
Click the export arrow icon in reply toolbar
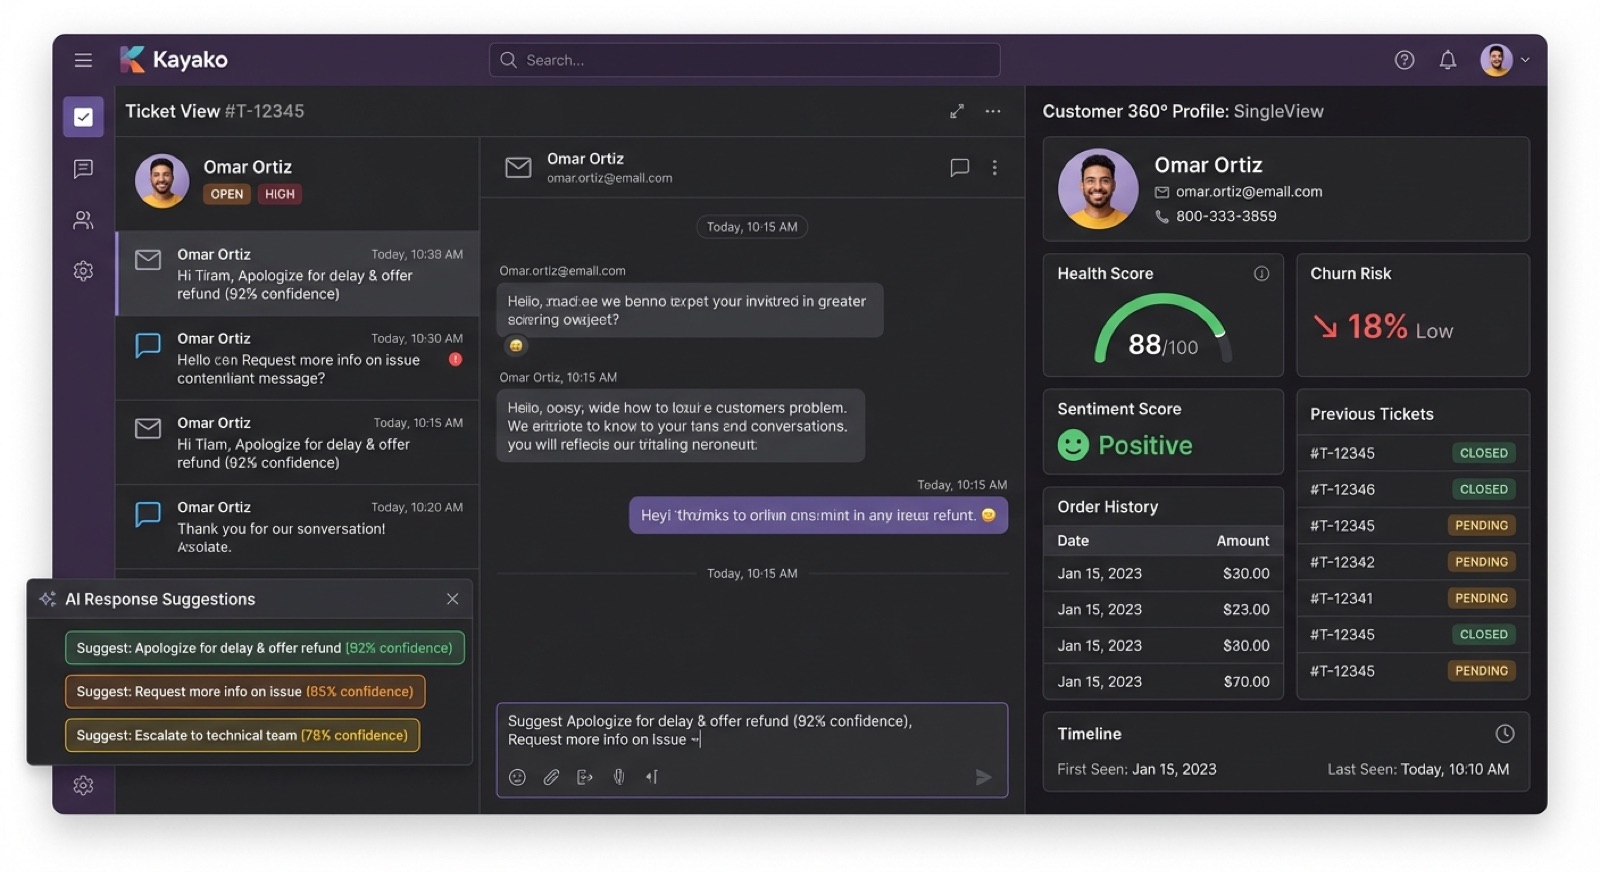click(x=585, y=777)
